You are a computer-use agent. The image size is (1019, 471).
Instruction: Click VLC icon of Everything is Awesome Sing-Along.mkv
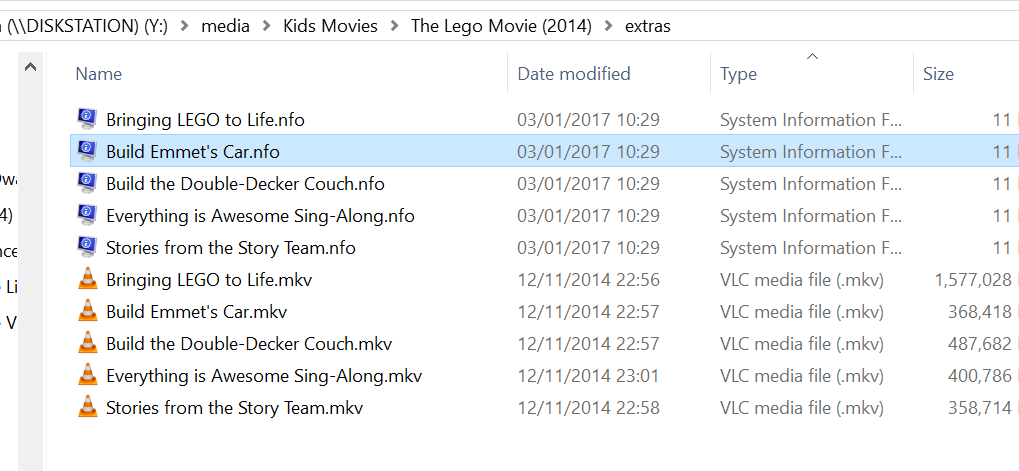pos(88,376)
